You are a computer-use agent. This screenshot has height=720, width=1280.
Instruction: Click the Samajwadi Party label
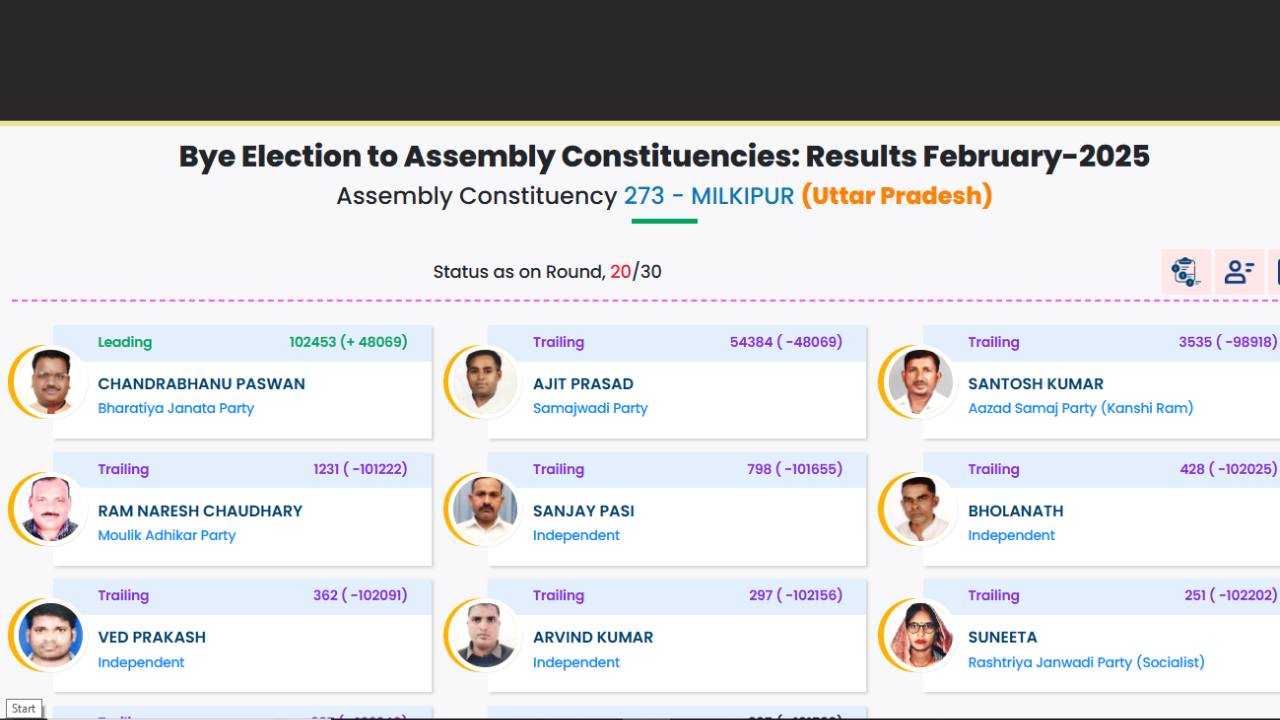click(590, 408)
